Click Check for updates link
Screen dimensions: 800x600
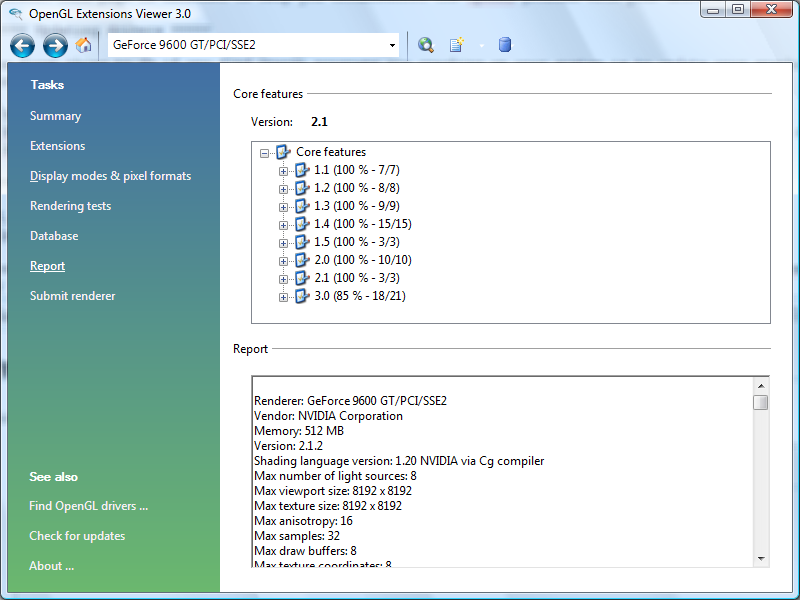pyautogui.click(x=77, y=536)
